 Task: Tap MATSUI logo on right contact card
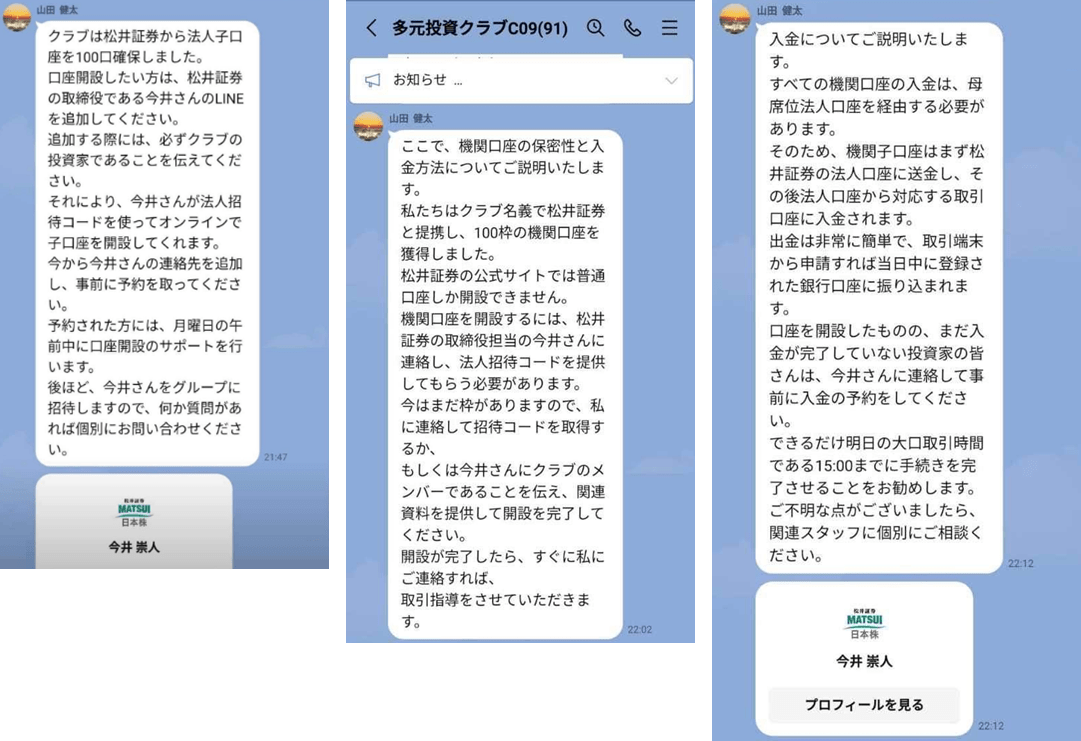pyautogui.click(x=864, y=624)
